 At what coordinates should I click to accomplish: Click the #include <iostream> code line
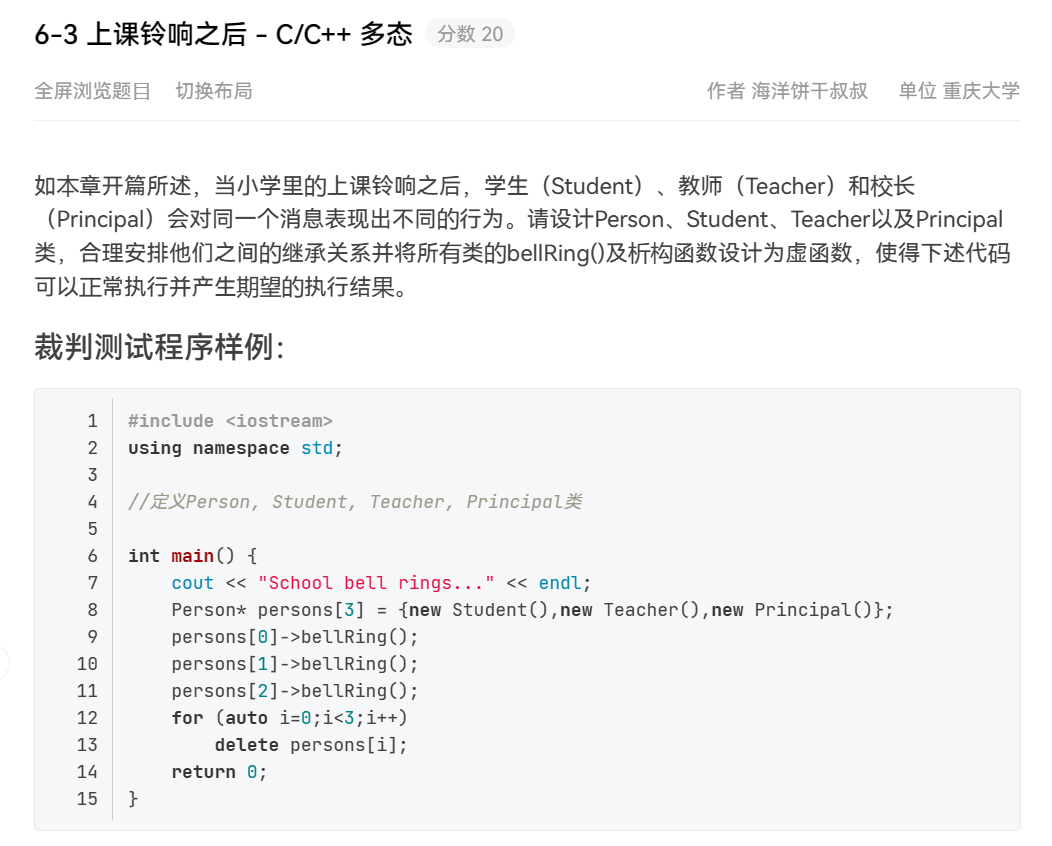tap(230, 421)
